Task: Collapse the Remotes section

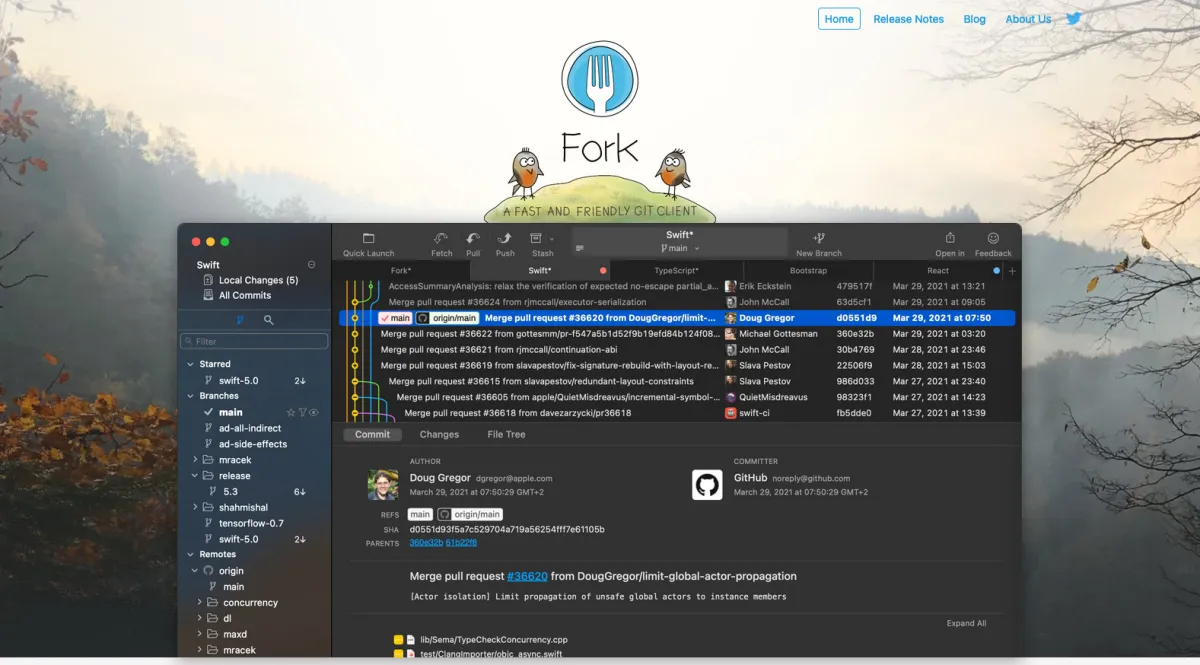Action: 190,554
